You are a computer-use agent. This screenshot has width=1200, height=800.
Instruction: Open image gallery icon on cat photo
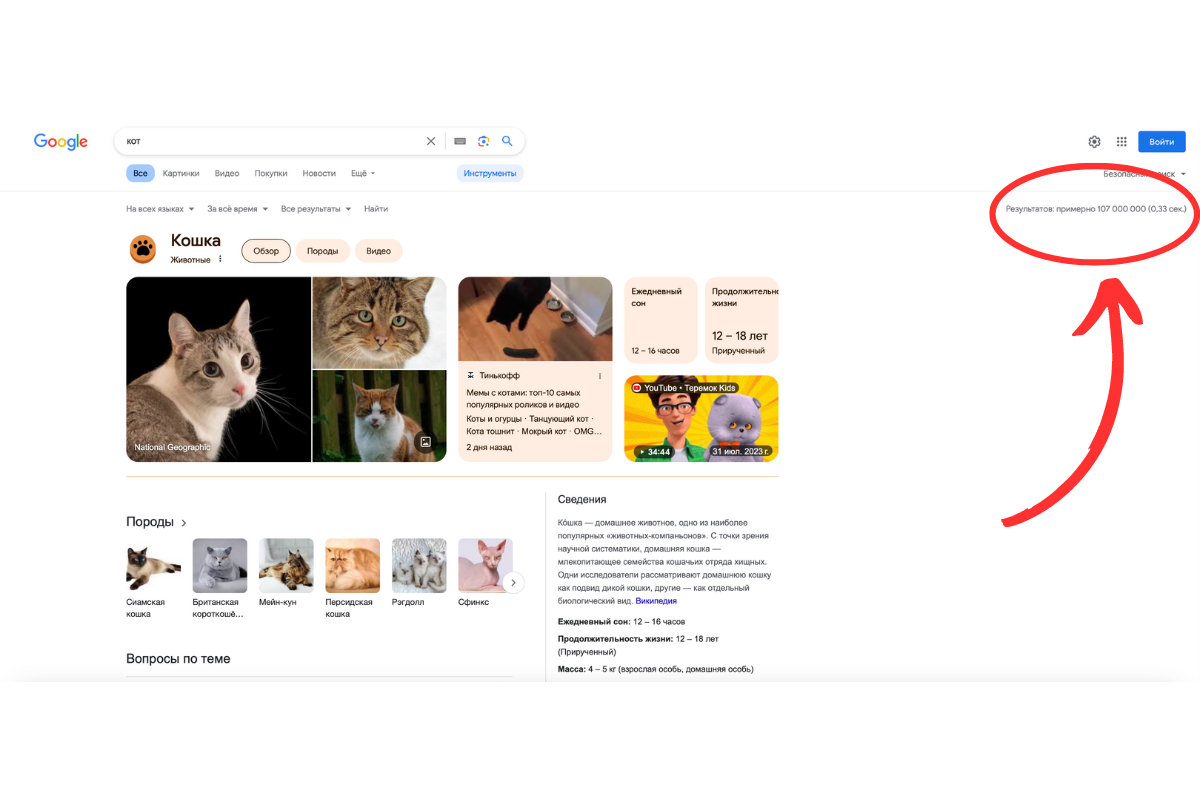tap(425, 441)
